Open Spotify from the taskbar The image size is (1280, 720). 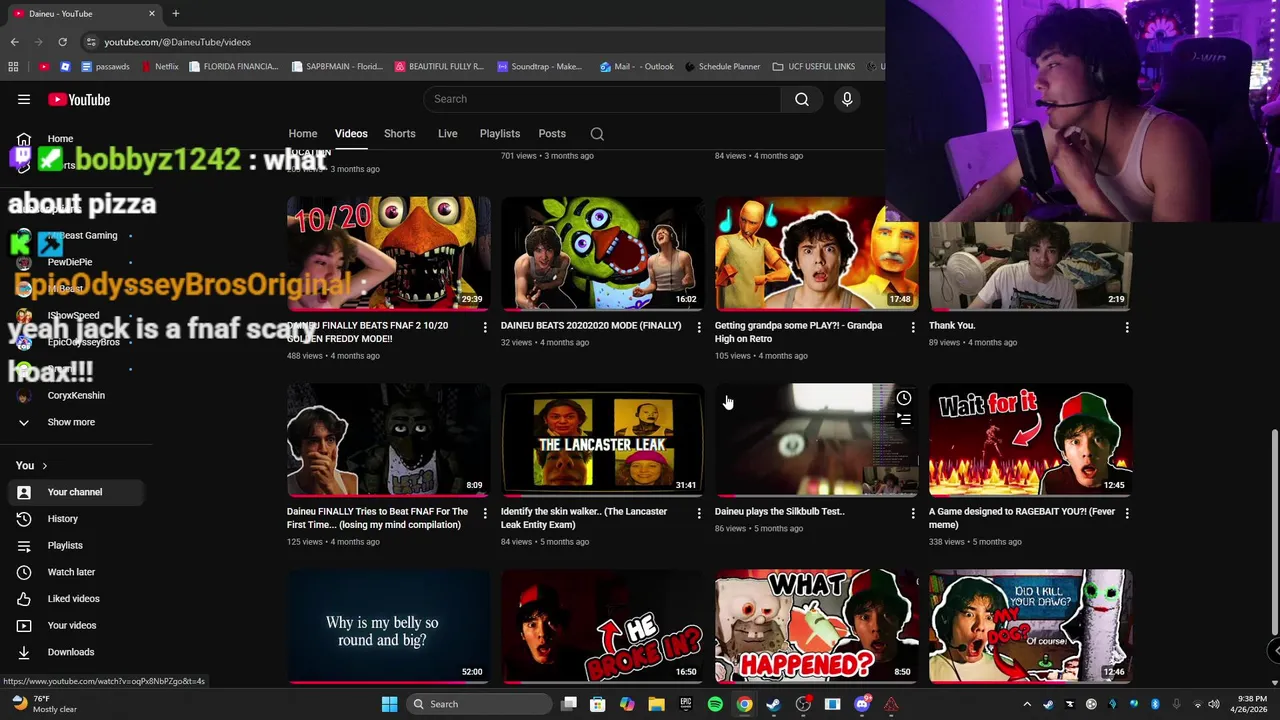click(715, 704)
